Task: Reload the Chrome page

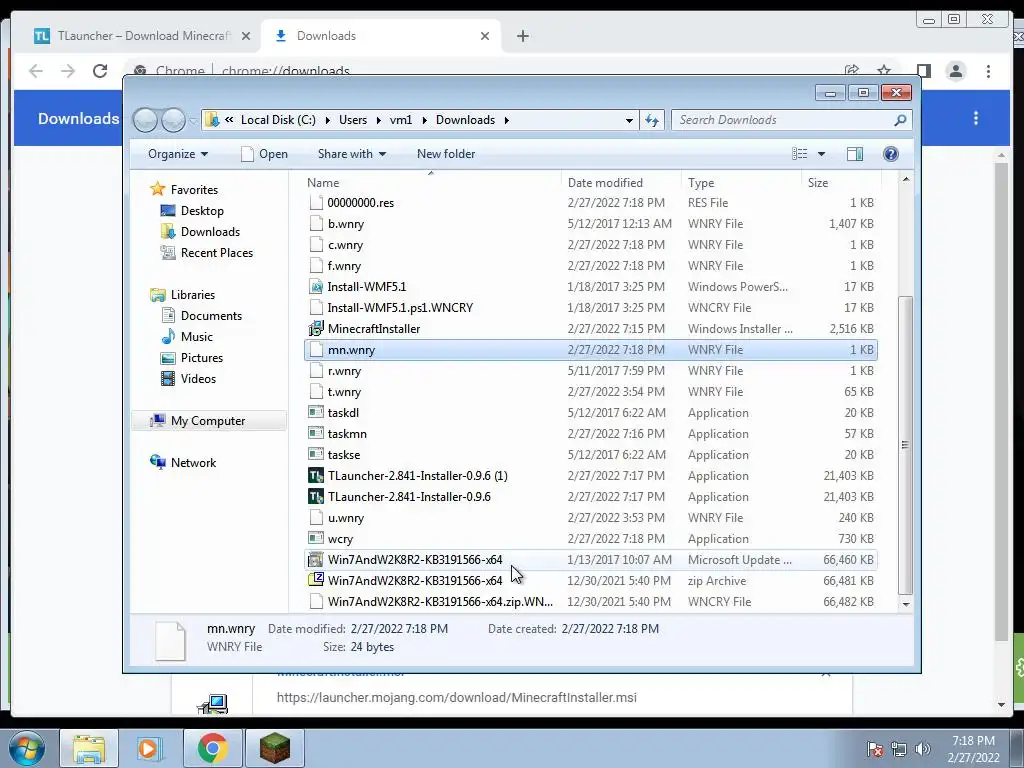Action: click(100, 71)
